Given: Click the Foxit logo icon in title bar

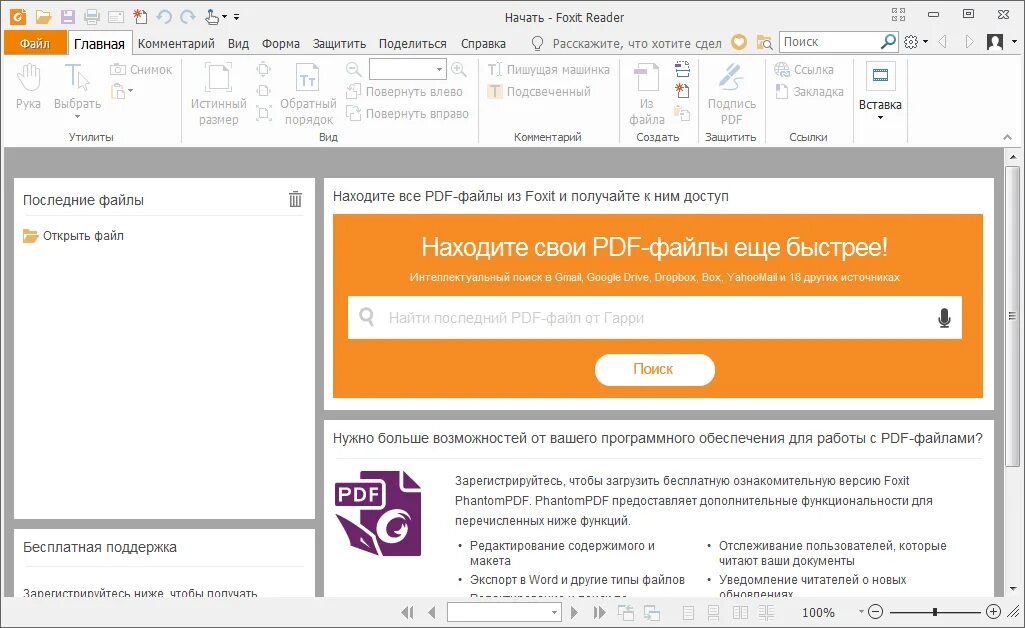Looking at the screenshot, I should click(18, 16).
